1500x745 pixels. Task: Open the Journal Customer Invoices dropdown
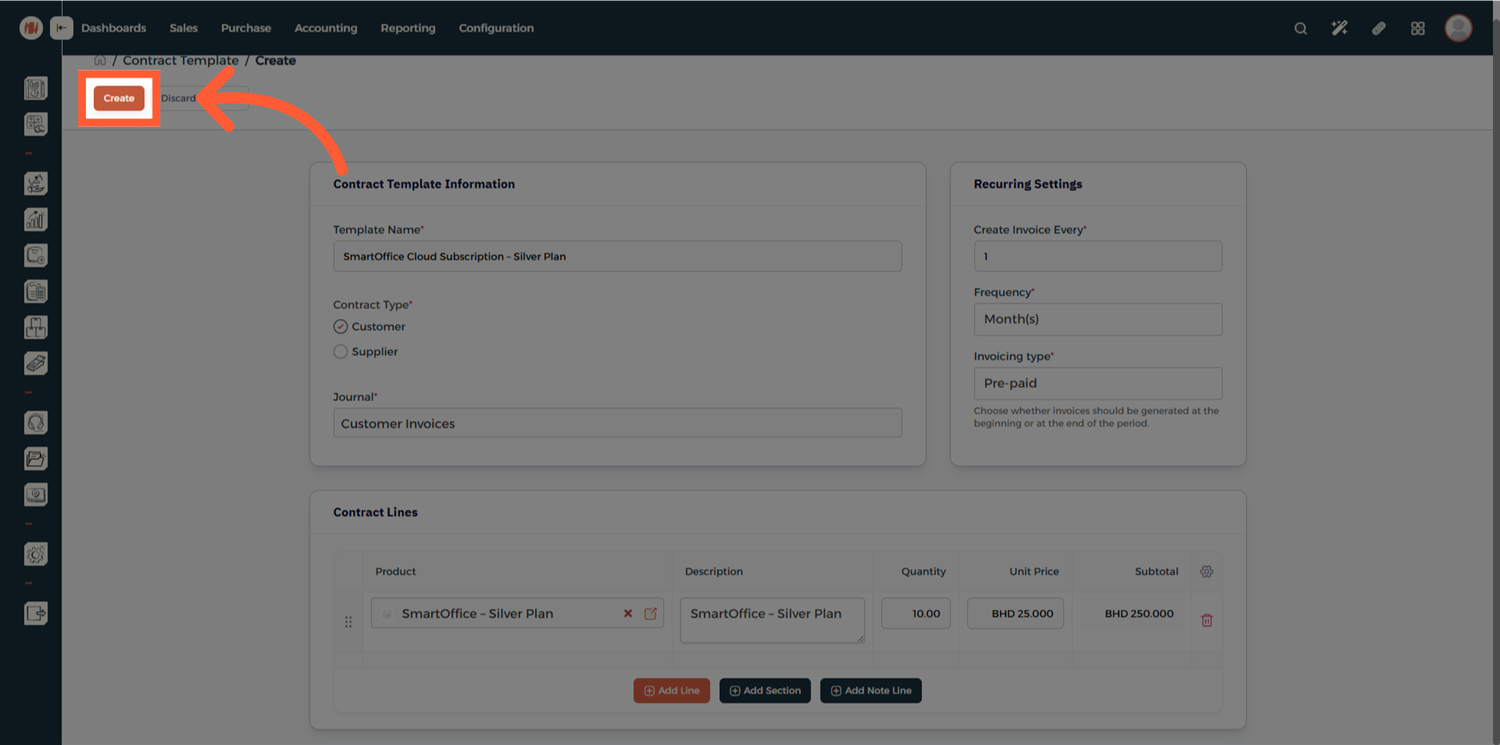(x=617, y=423)
